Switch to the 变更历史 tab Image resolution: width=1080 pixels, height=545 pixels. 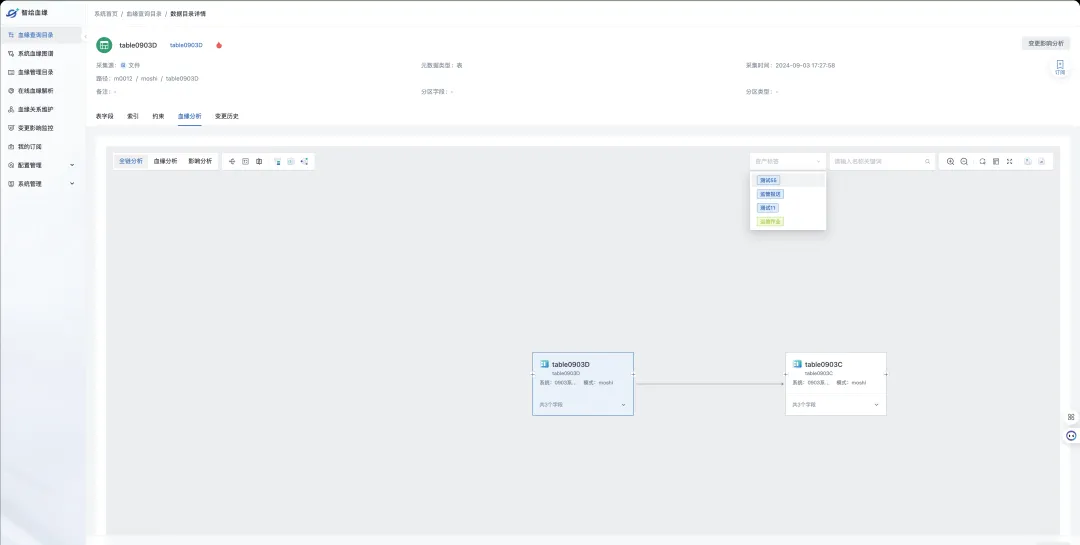click(227, 116)
